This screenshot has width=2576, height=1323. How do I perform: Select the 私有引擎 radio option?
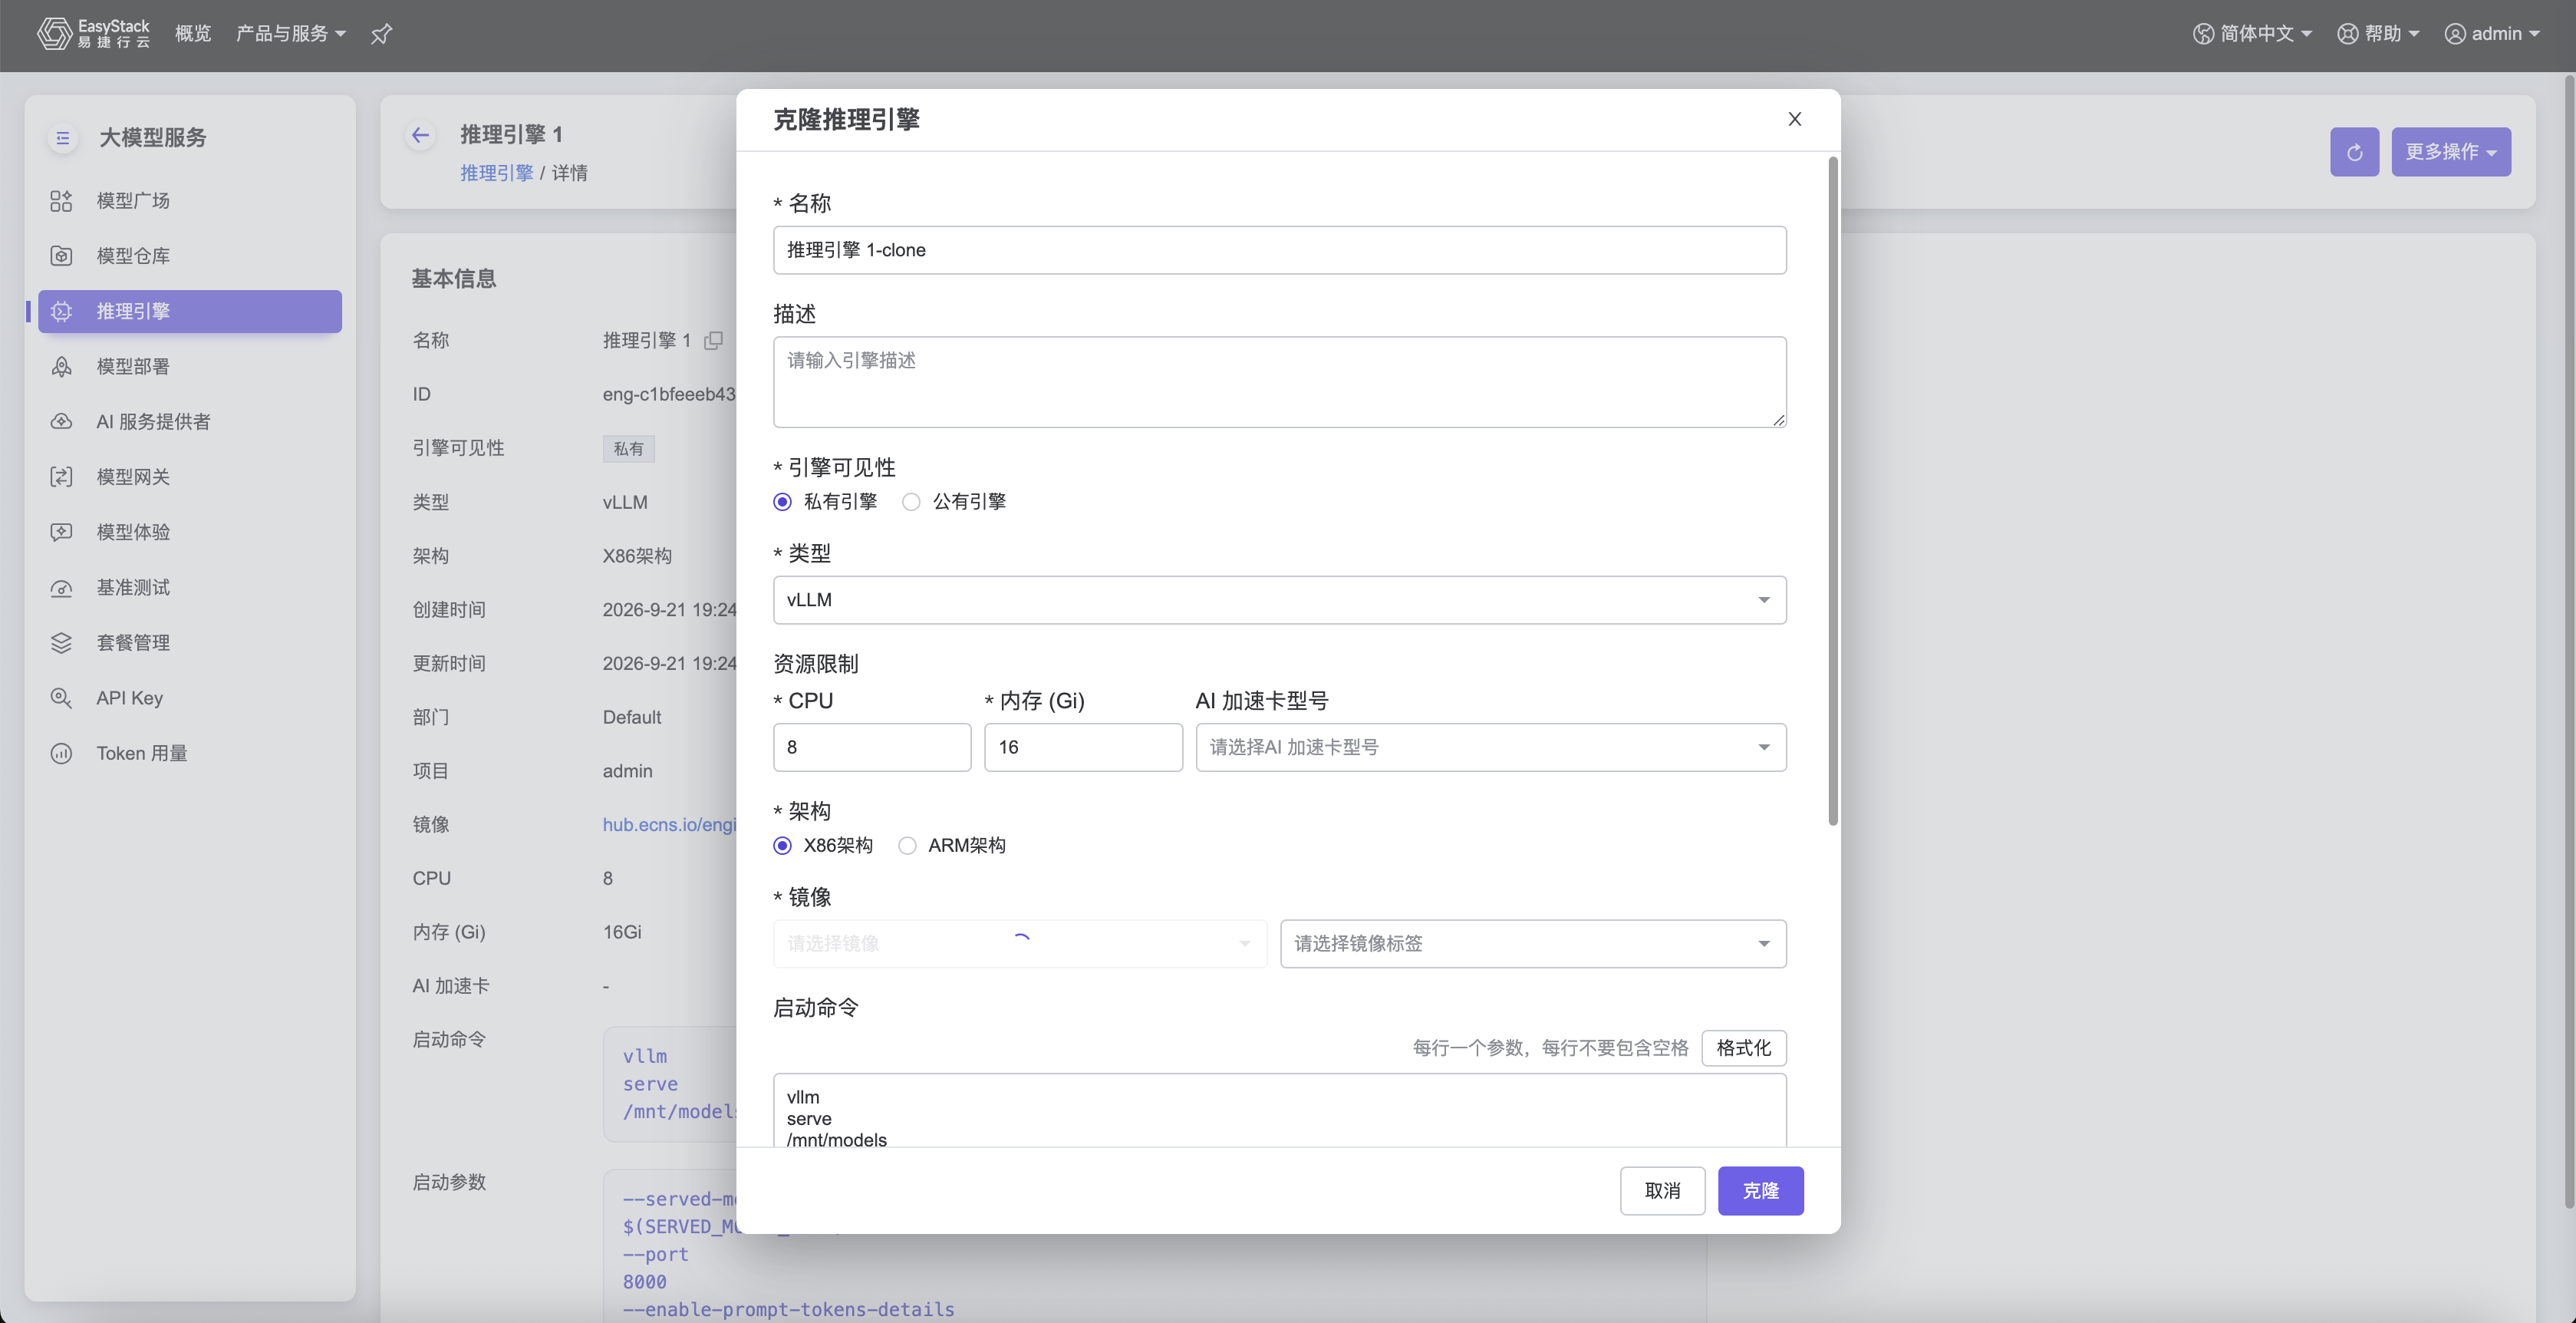click(x=826, y=502)
